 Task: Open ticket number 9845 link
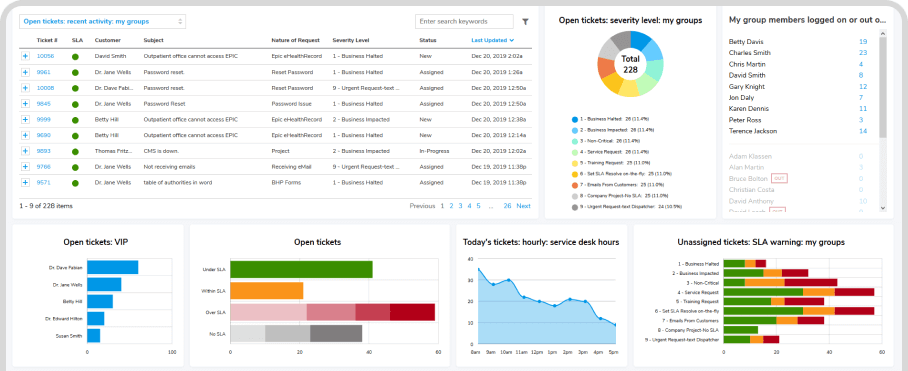pyautogui.click(x=43, y=104)
